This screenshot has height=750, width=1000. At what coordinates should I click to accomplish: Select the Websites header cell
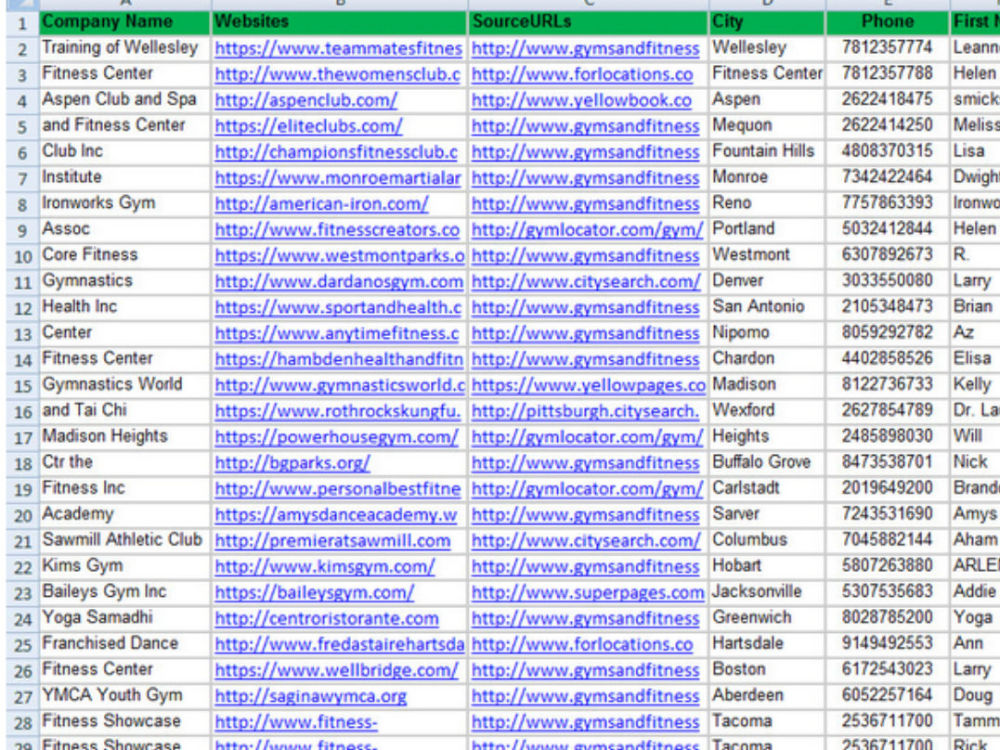(x=339, y=22)
